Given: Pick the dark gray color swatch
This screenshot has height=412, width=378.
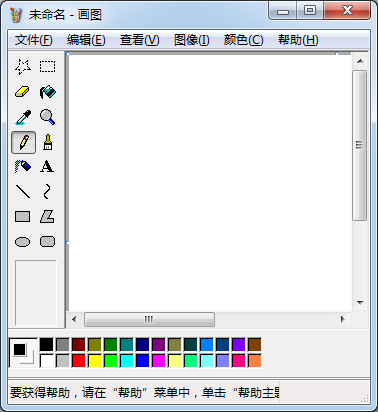Looking at the screenshot, I should (x=63, y=345).
